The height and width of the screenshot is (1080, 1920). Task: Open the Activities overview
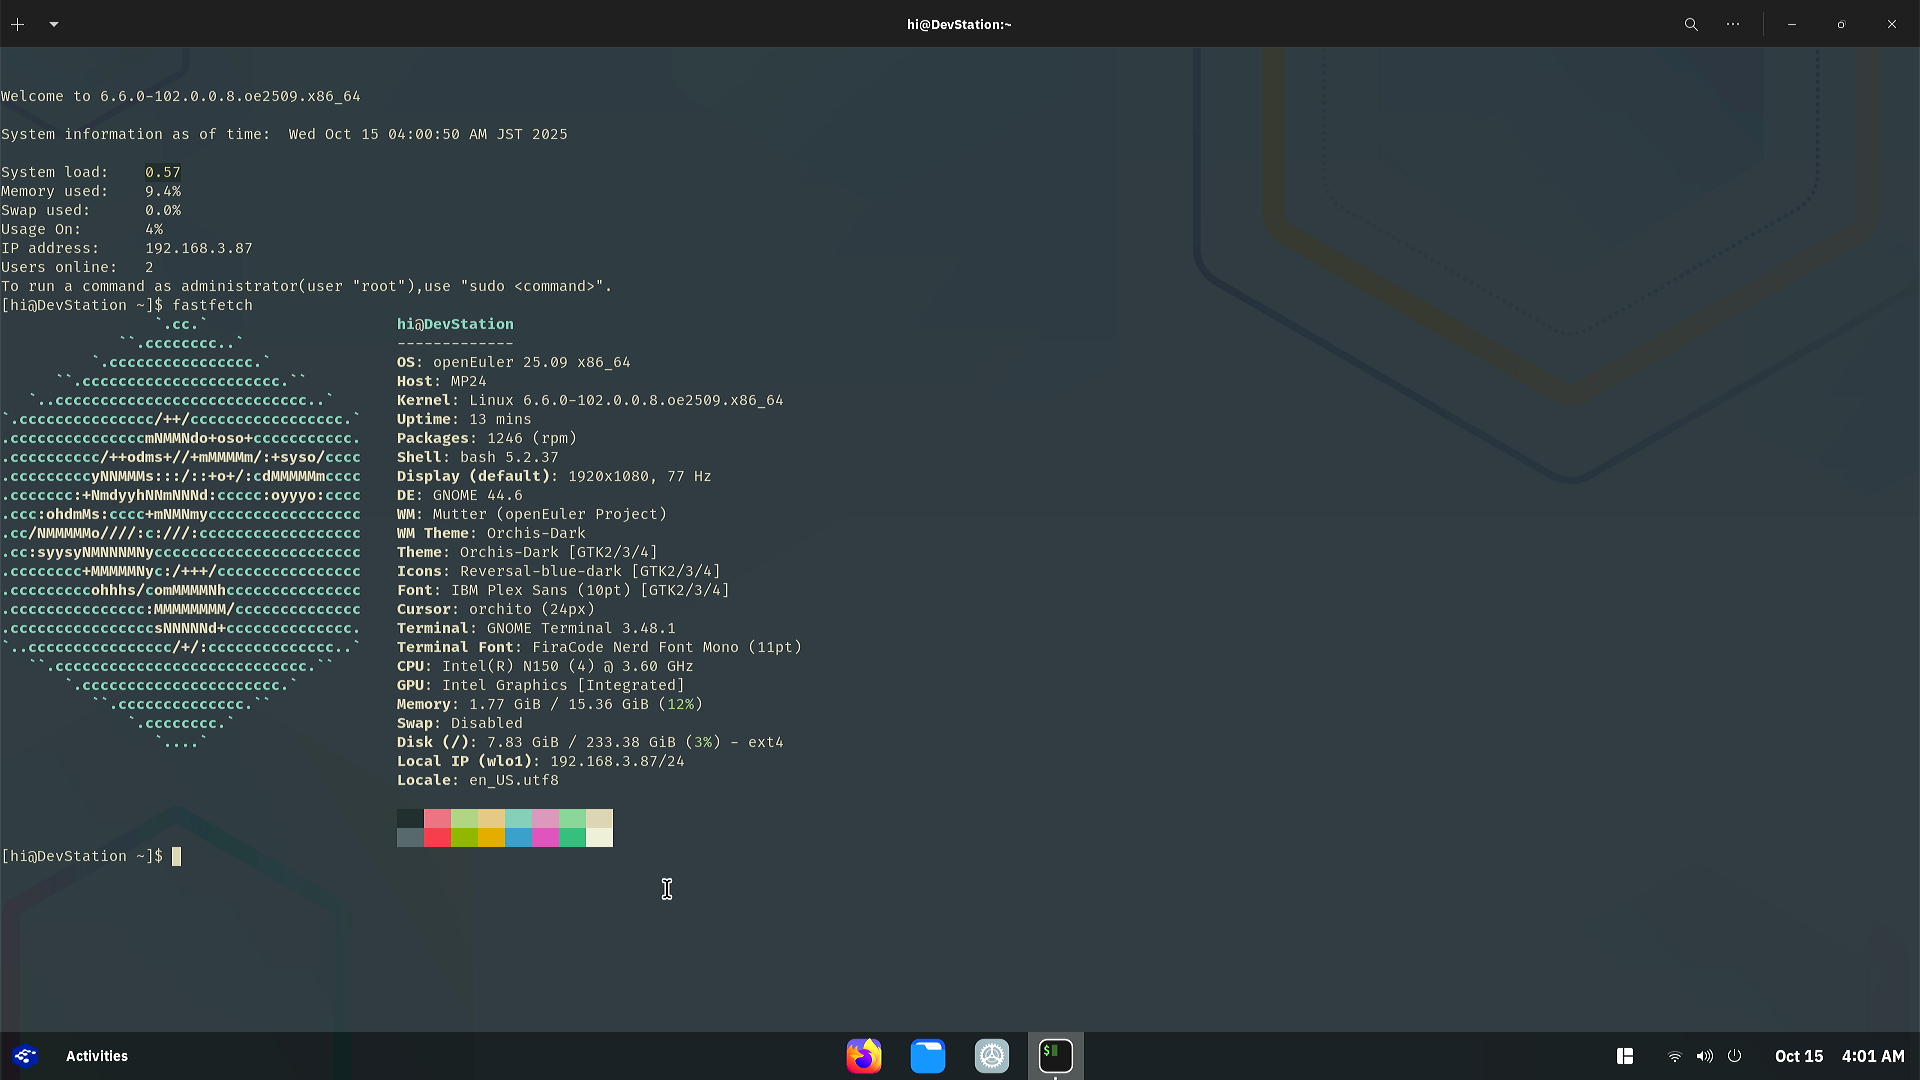[96, 1056]
